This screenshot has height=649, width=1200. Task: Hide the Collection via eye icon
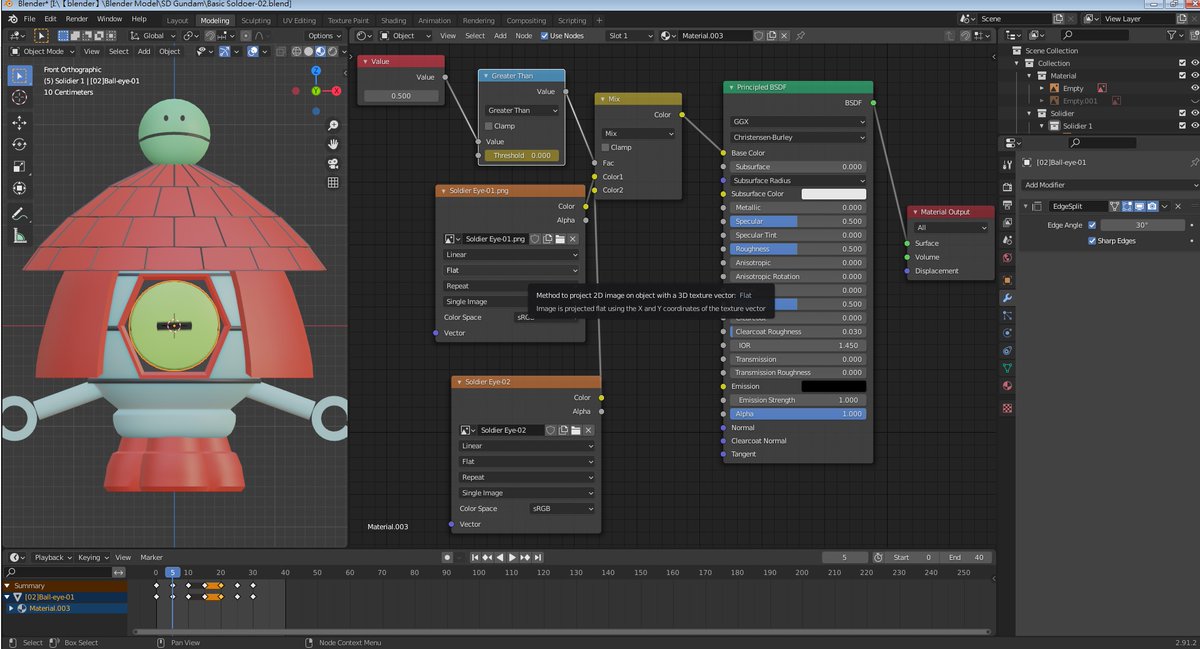(1194, 63)
